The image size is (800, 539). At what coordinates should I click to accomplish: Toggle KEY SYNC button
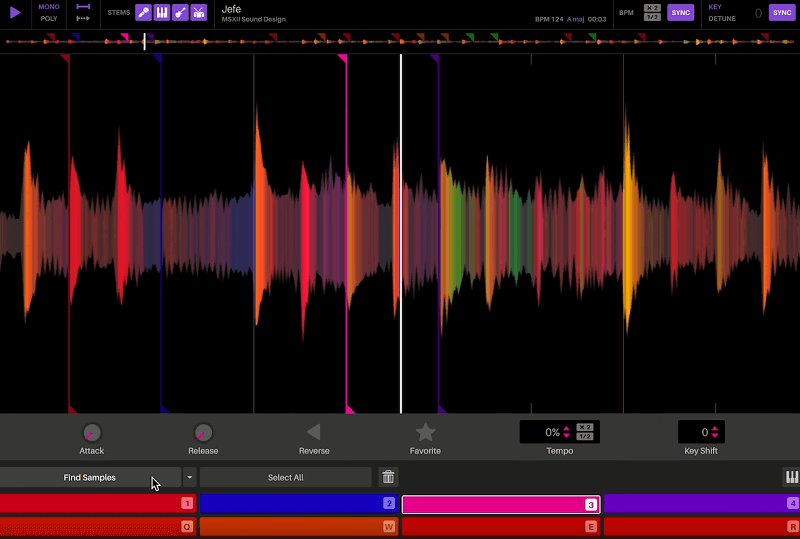[781, 13]
